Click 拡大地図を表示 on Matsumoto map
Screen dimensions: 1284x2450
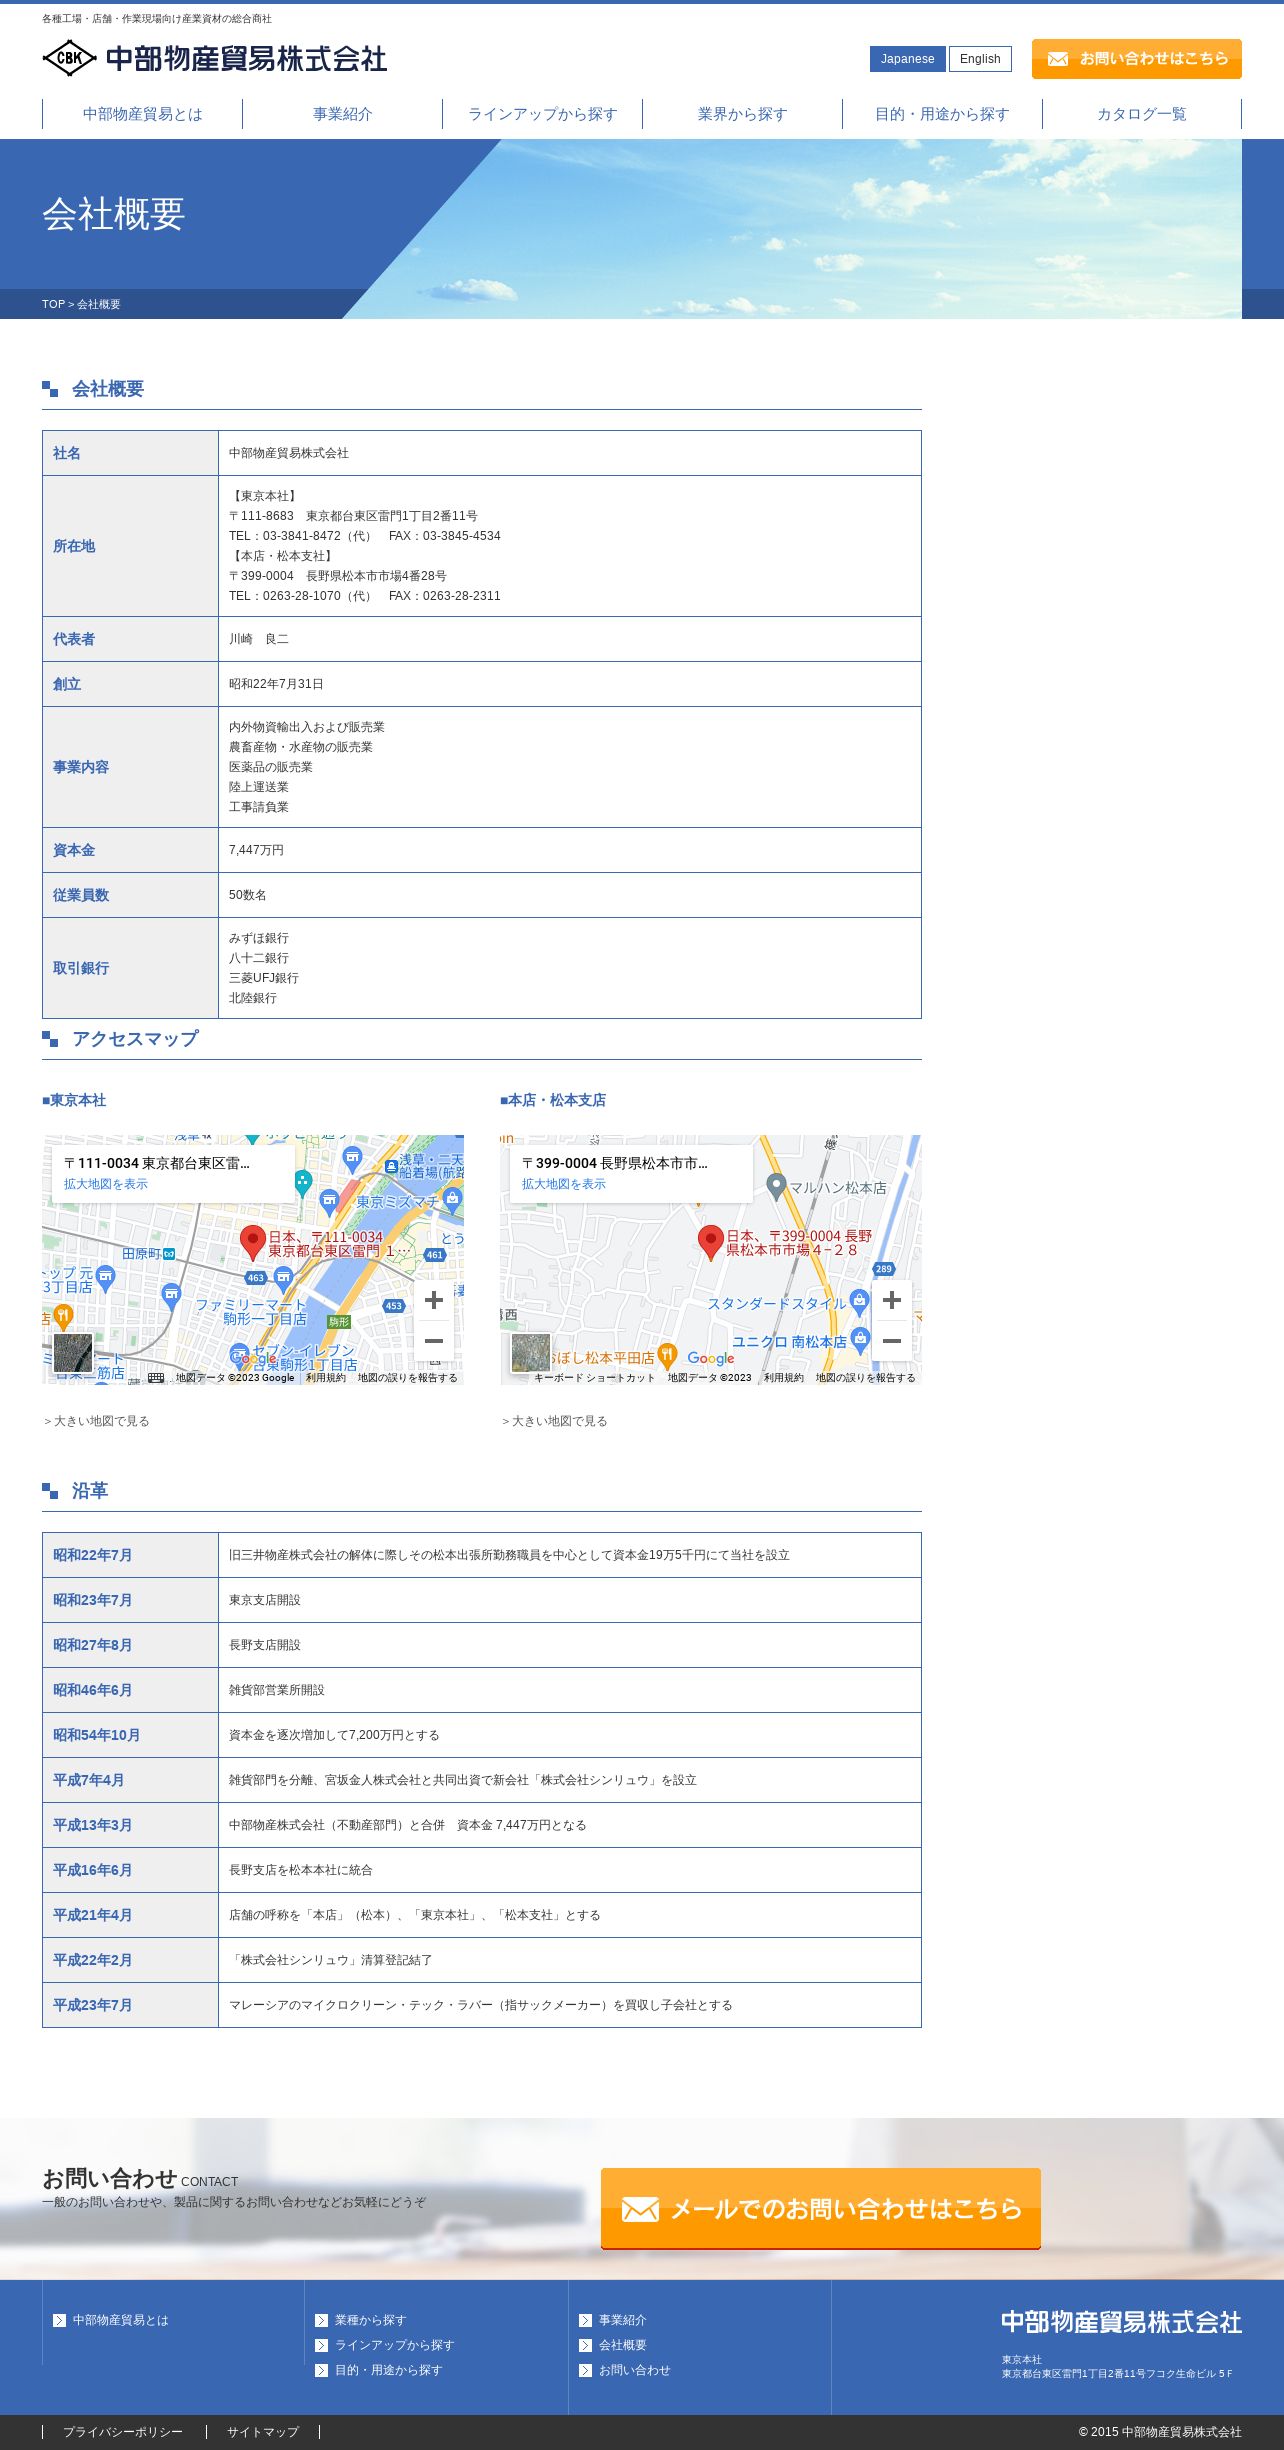(x=564, y=1184)
